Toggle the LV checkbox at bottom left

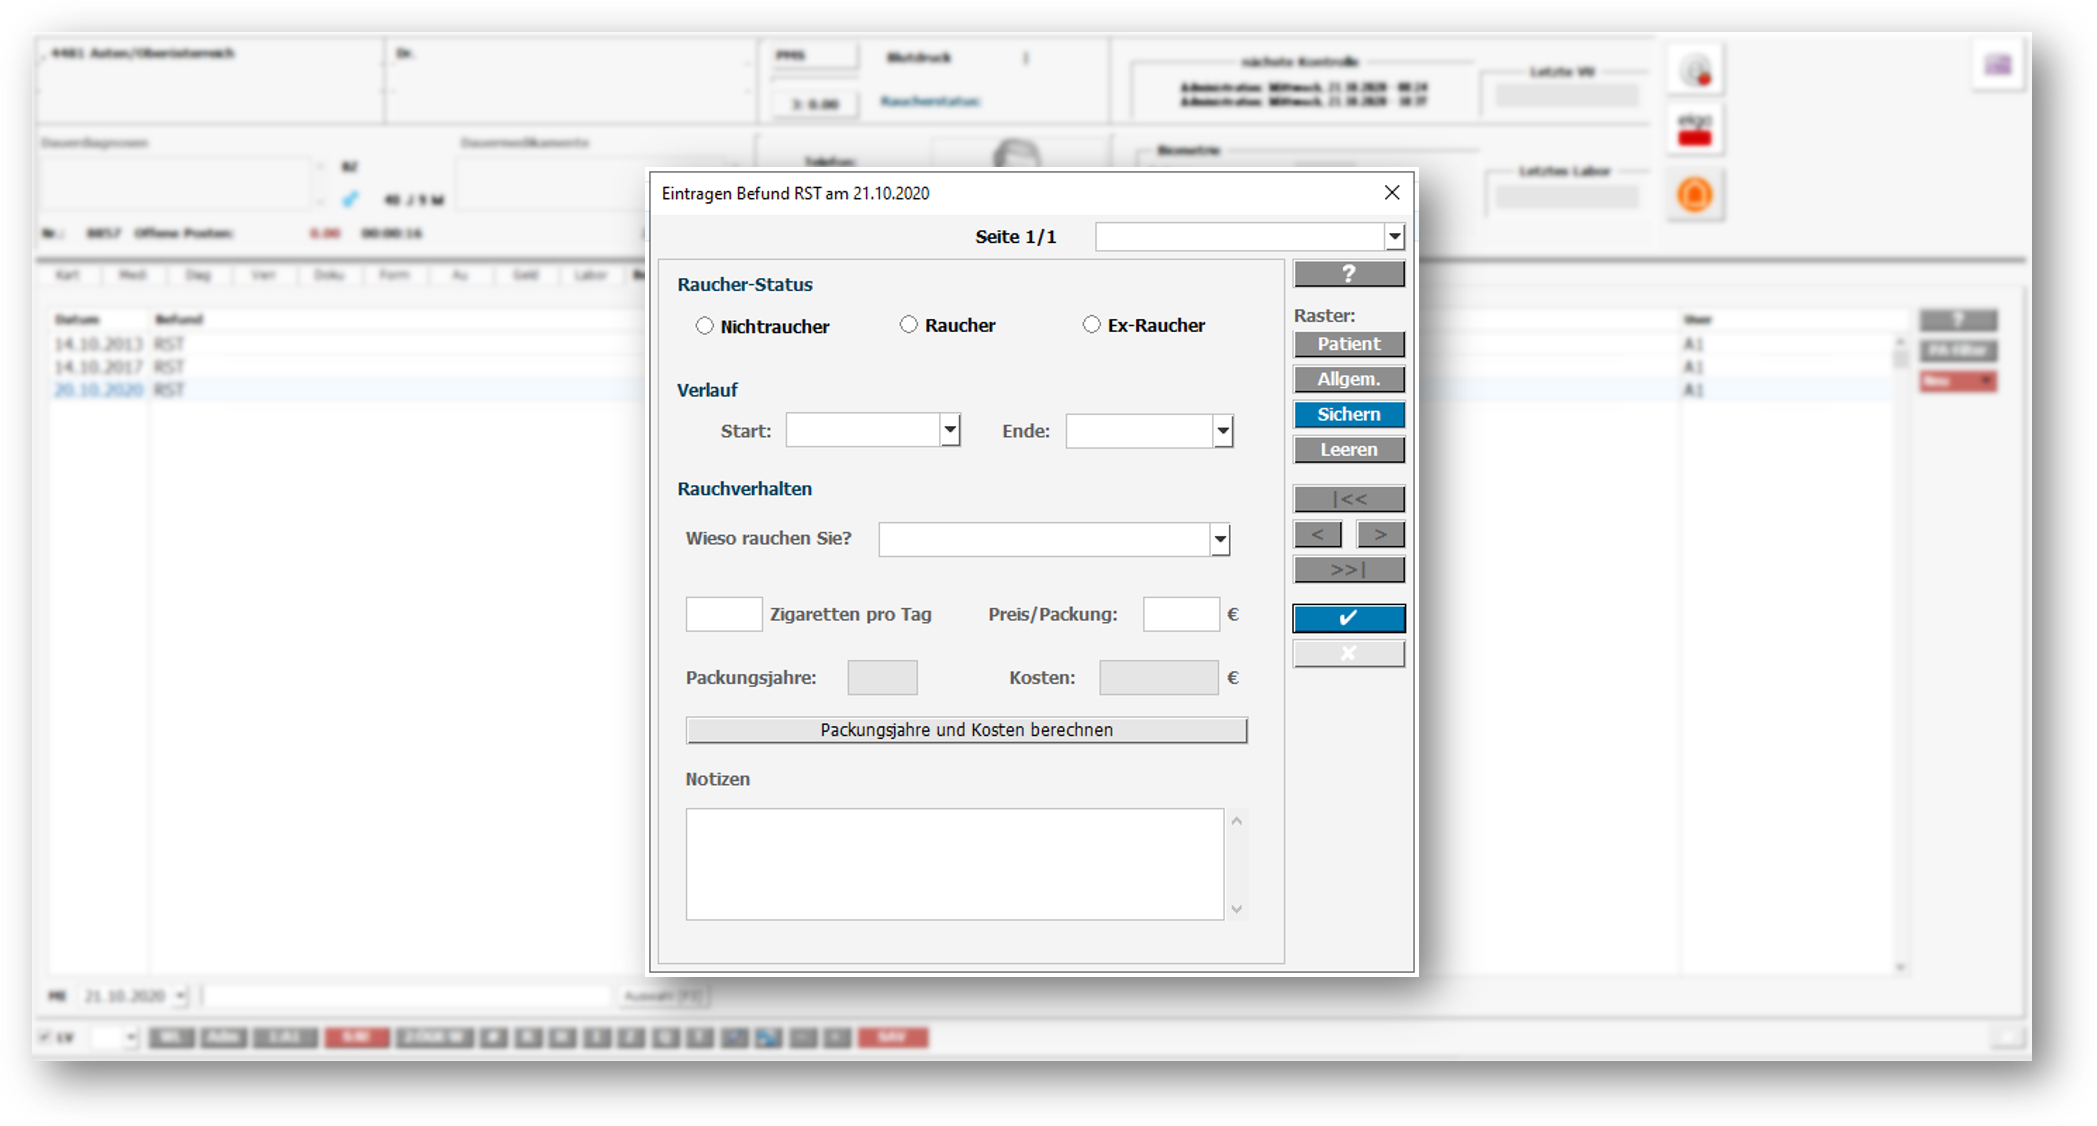pos(43,1038)
